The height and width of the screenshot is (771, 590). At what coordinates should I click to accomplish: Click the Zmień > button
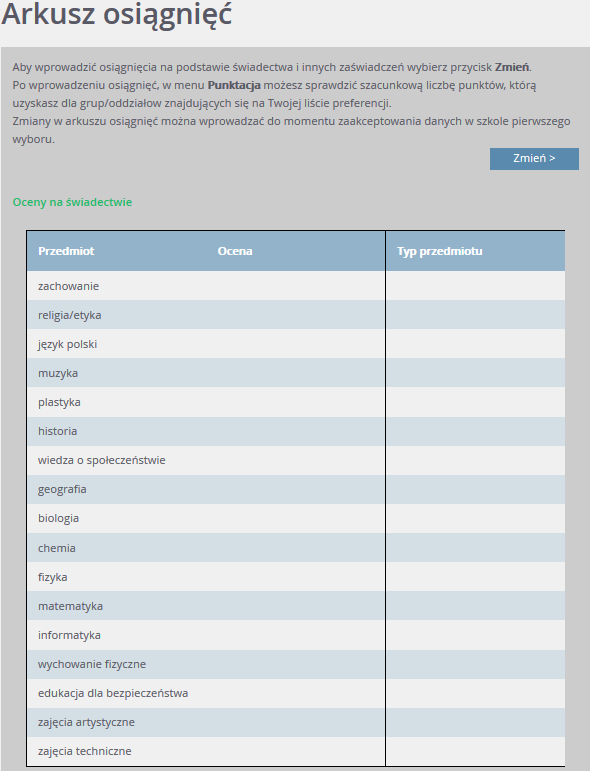point(534,159)
